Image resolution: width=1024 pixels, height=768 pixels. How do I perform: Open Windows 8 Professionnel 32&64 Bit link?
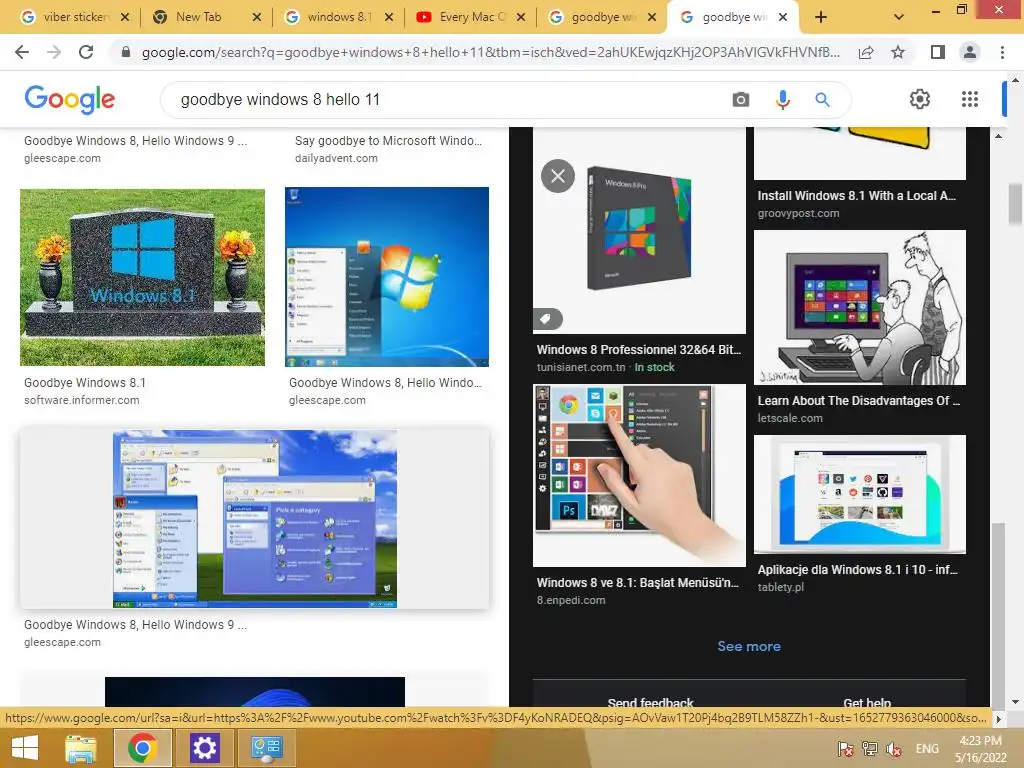(639, 349)
